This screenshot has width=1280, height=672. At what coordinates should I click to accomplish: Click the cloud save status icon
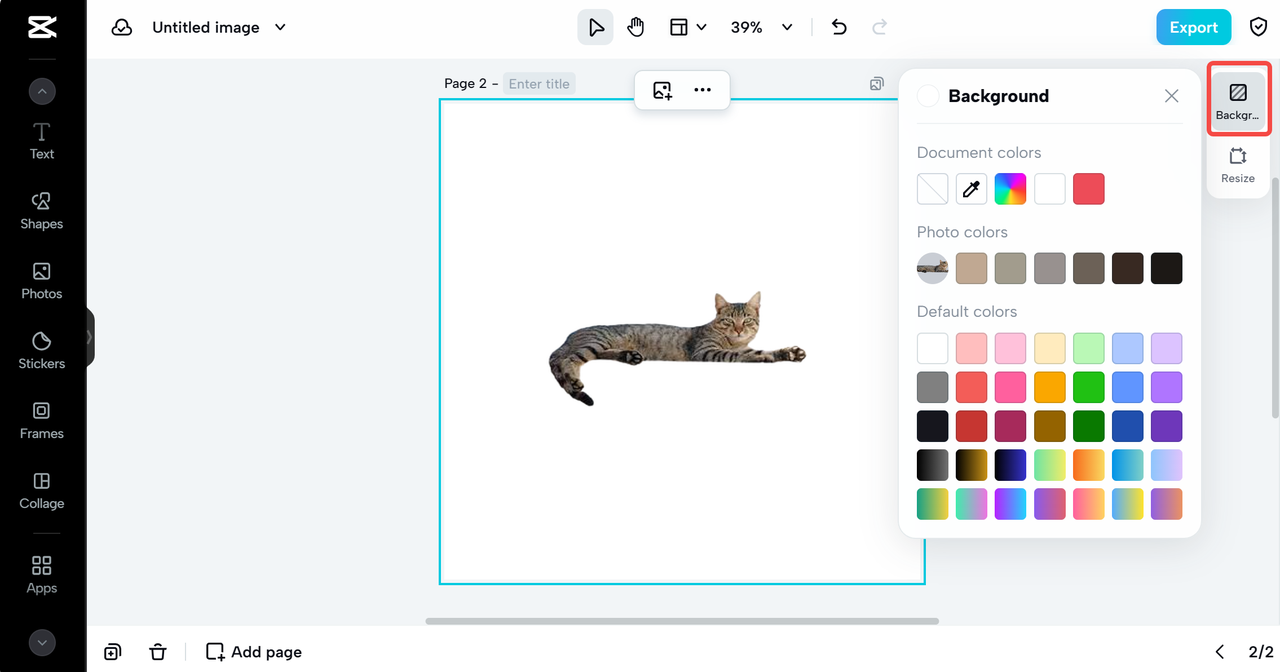coord(122,27)
